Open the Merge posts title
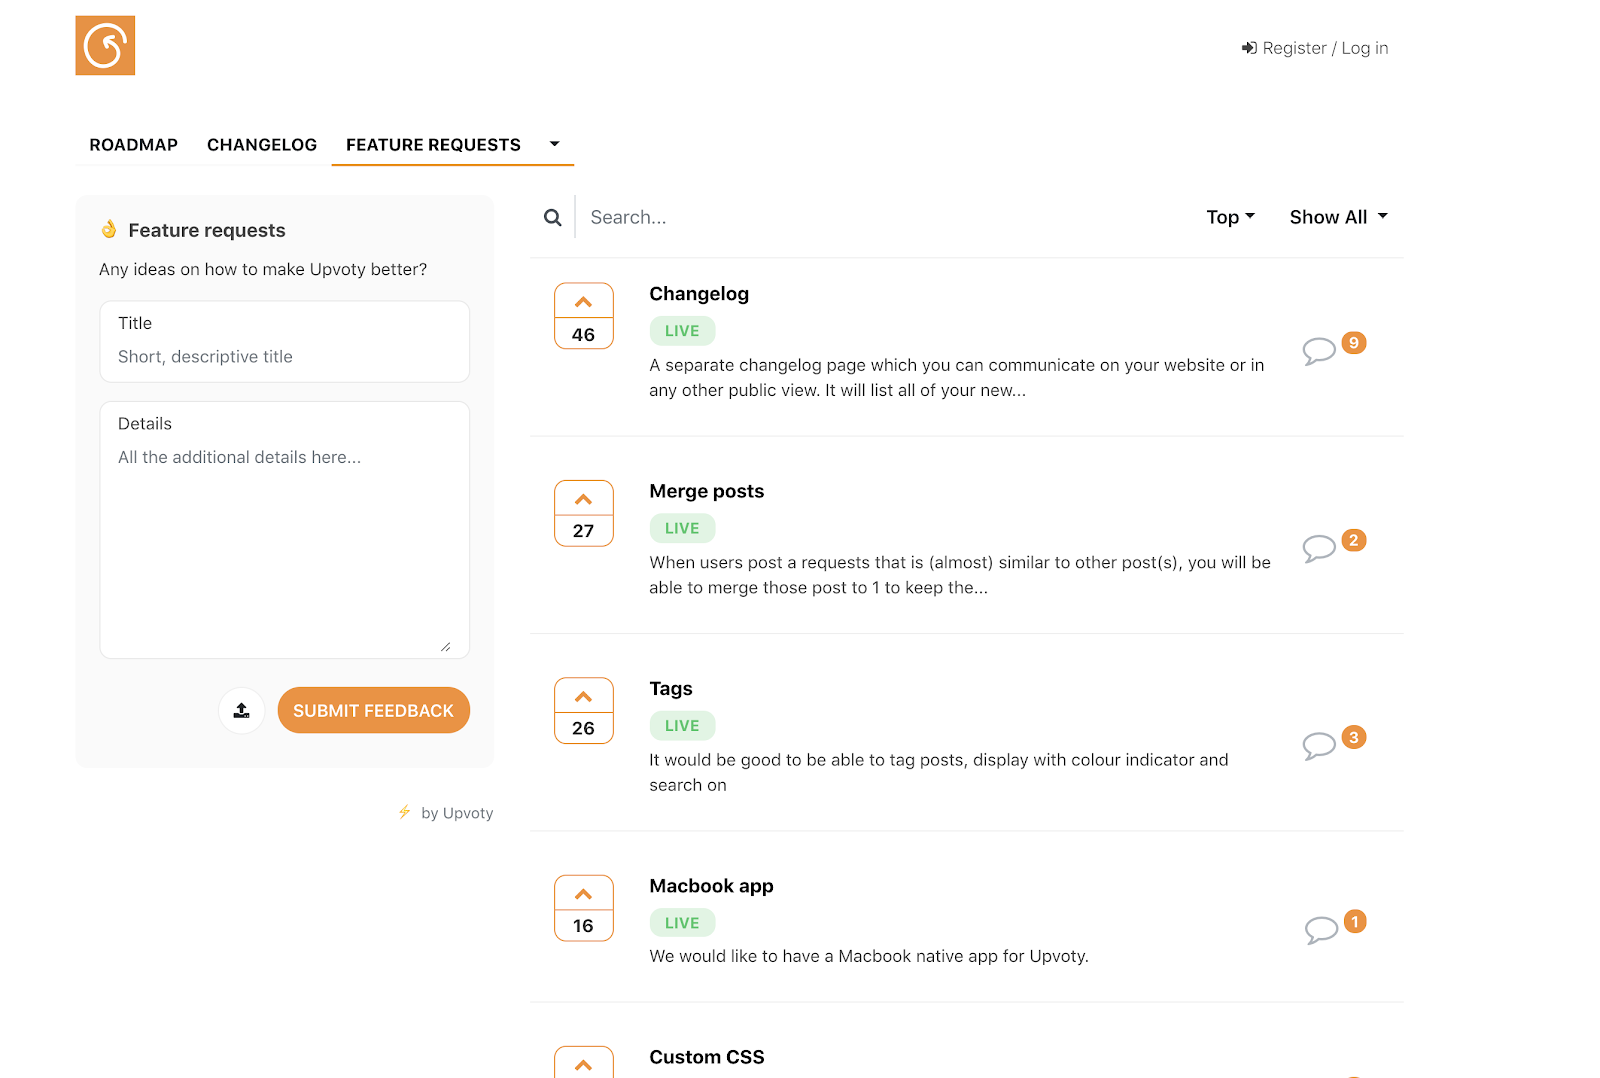This screenshot has height=1078, width=1600. (x=707, y=491)
